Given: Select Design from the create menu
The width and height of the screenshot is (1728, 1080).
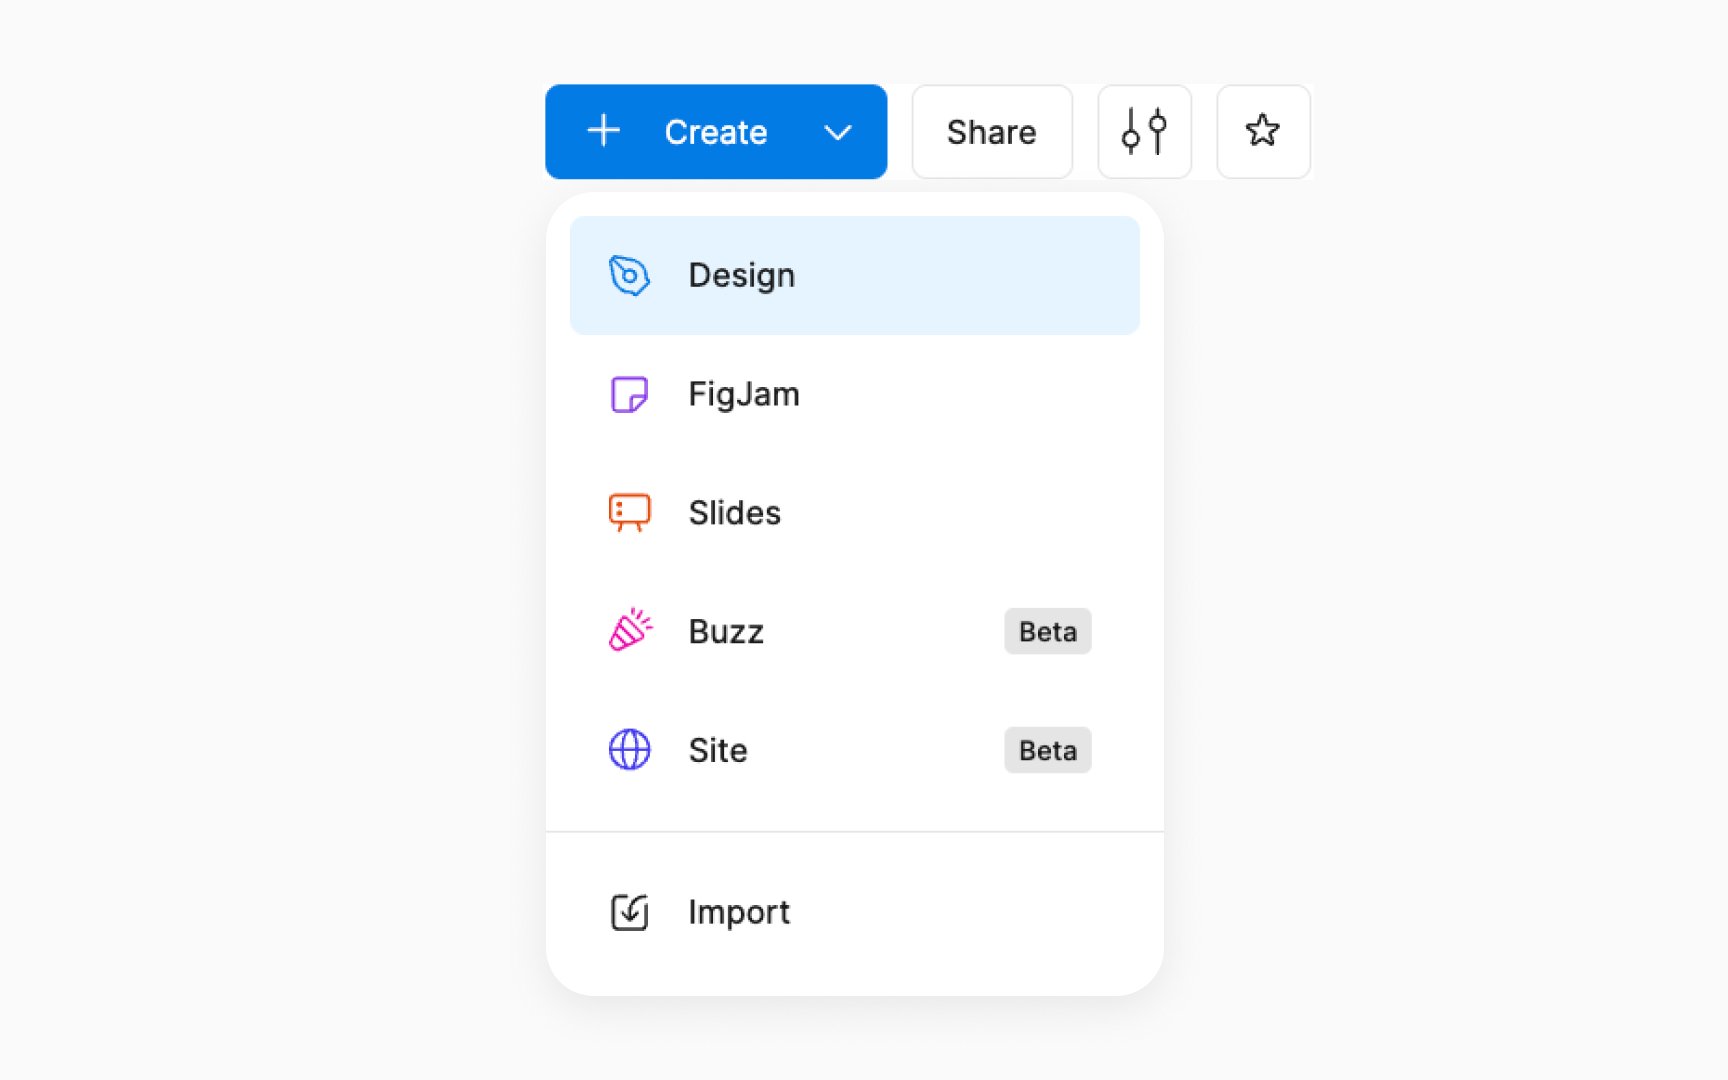Looking at the screenshot, I should click(854, 275).
